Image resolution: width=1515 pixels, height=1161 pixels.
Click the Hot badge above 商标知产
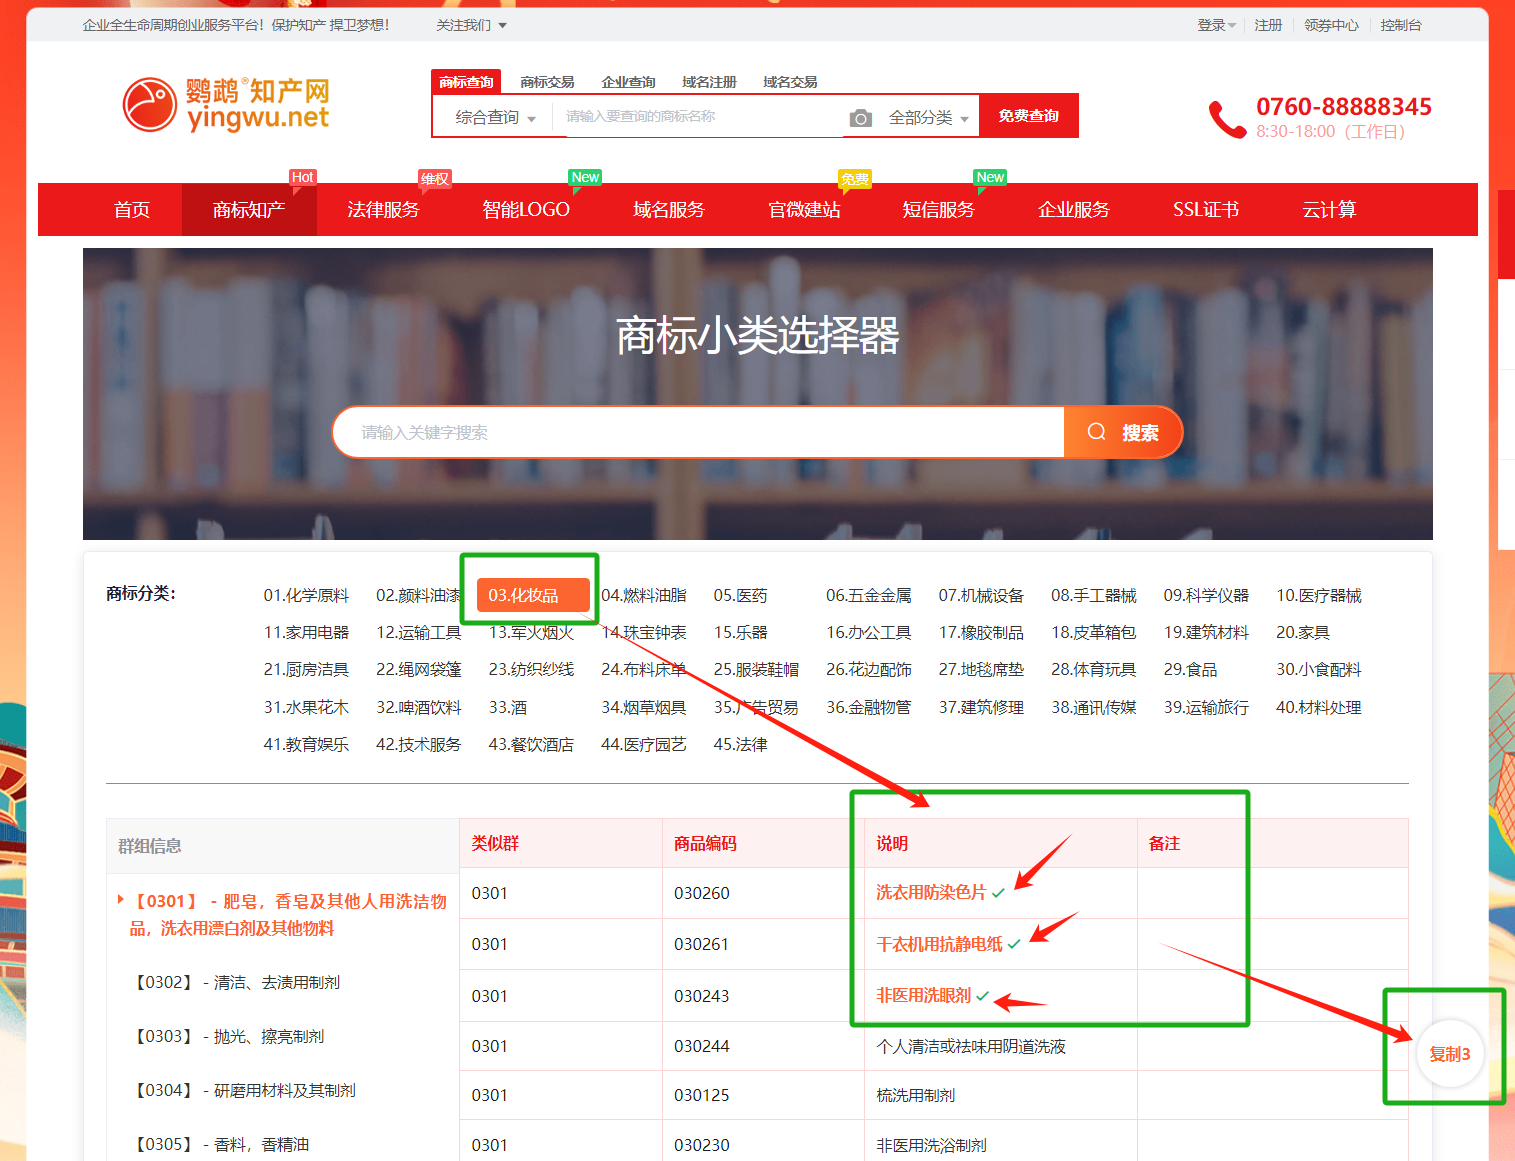302,177
